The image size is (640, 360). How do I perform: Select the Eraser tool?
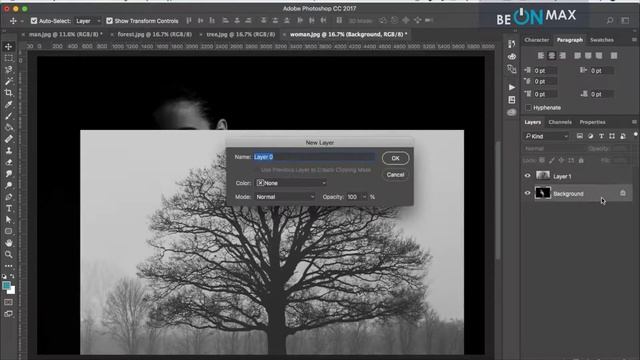point(9,162)
